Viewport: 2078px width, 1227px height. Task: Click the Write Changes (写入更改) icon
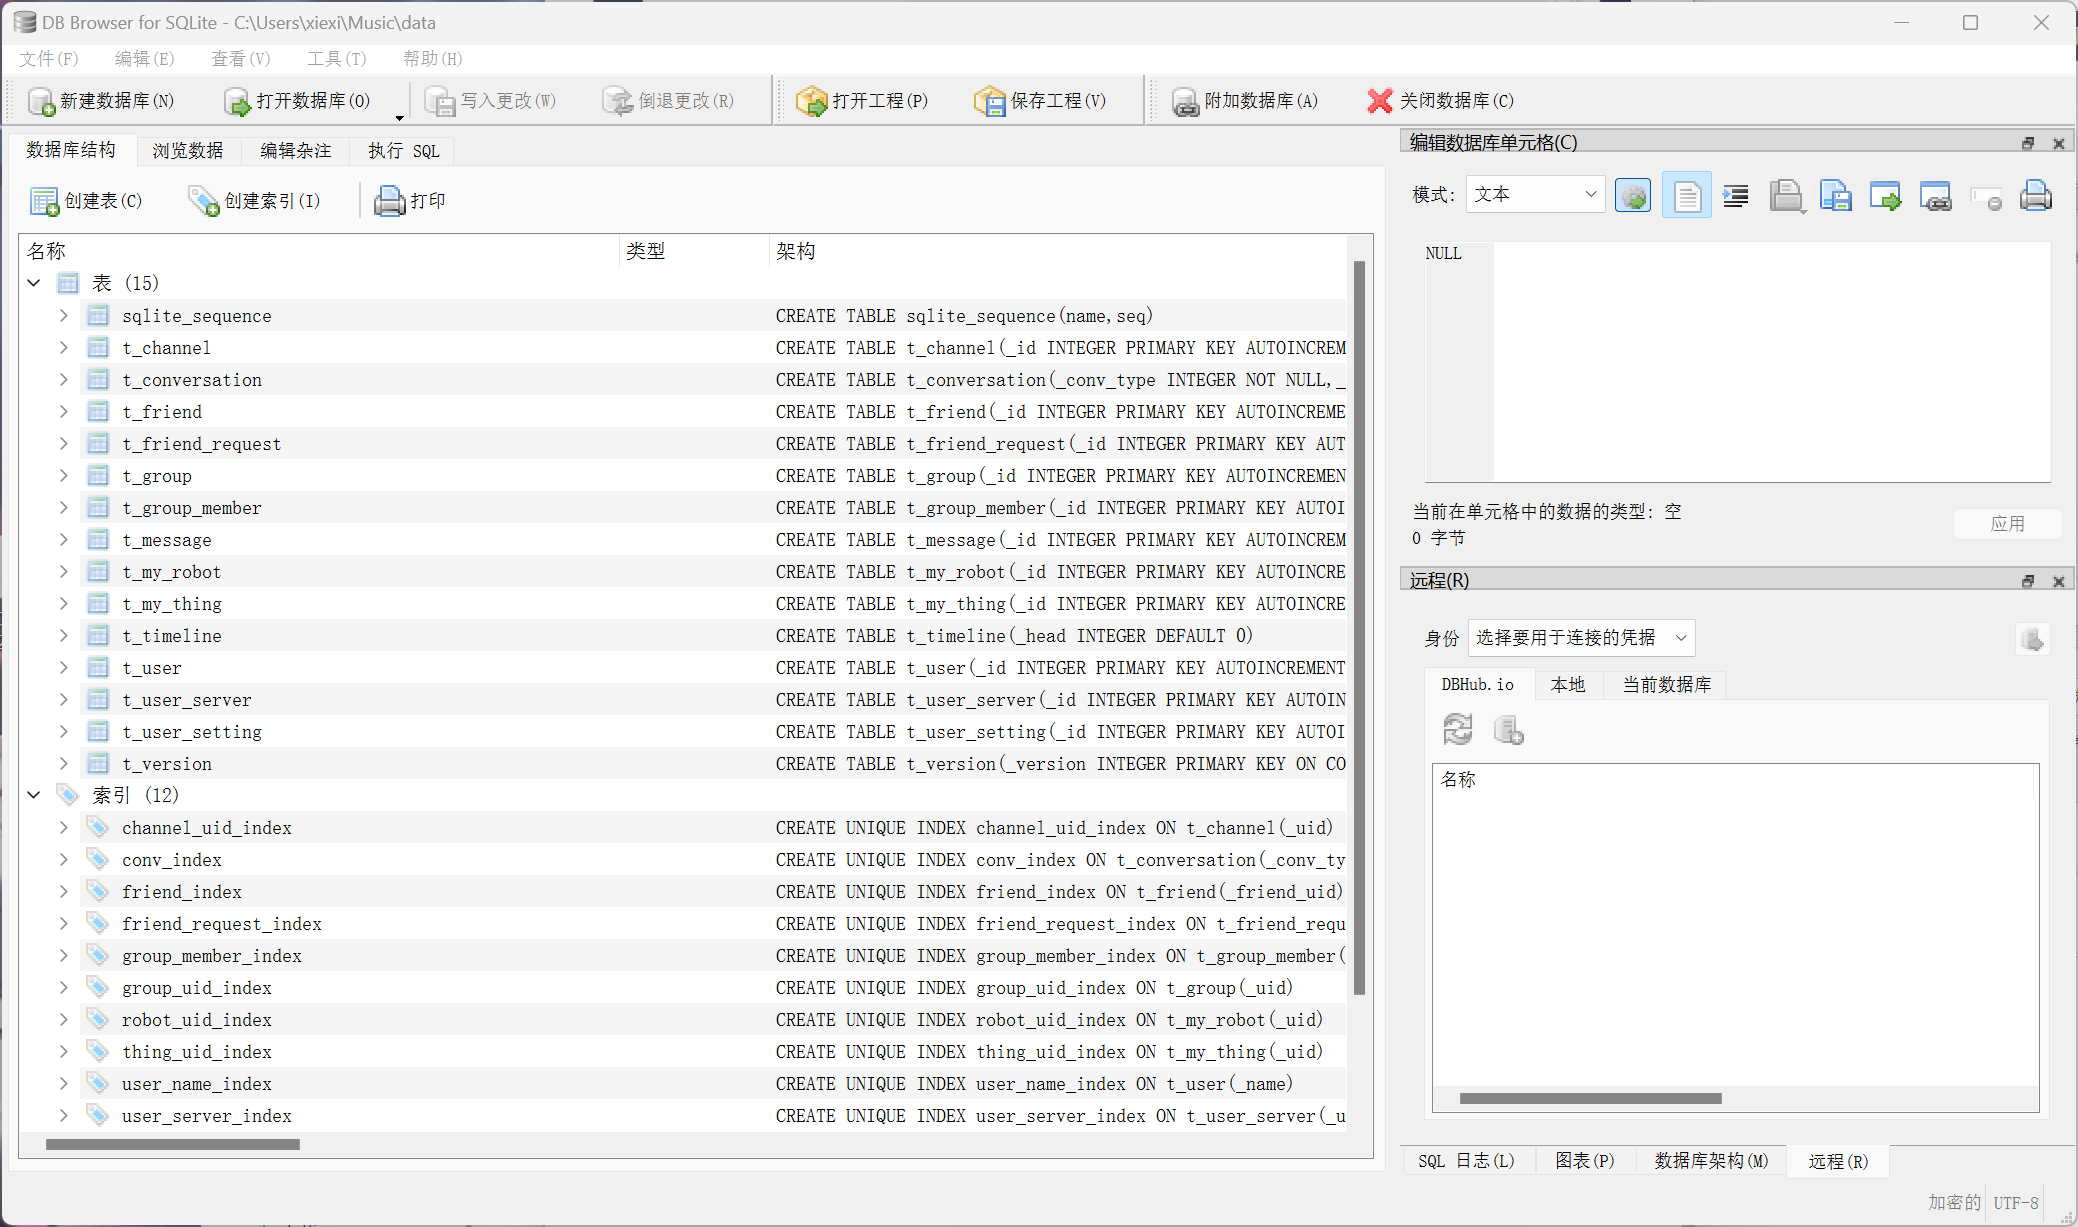click(440, 101)
